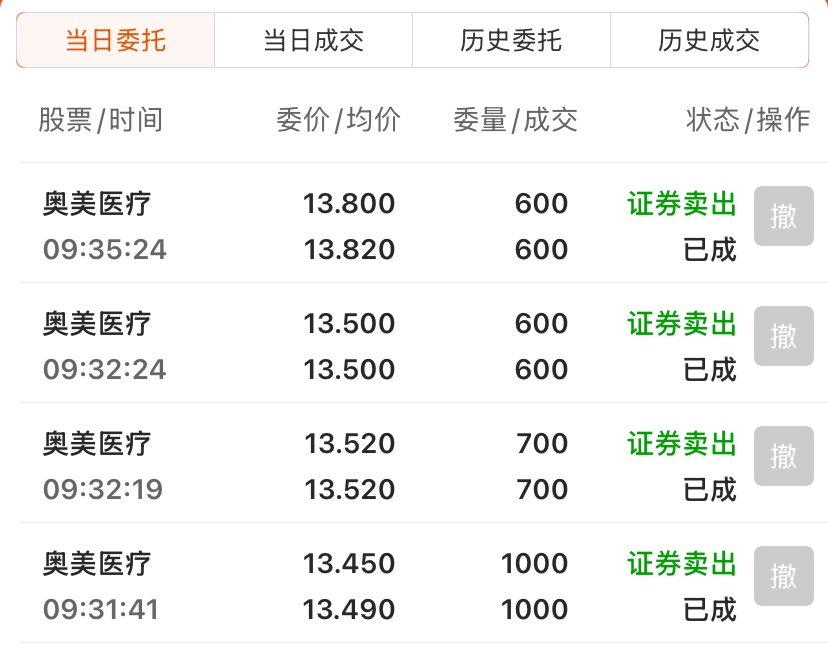Click 状态/操作 column header
828x653 pixels.
pos(748,120)
